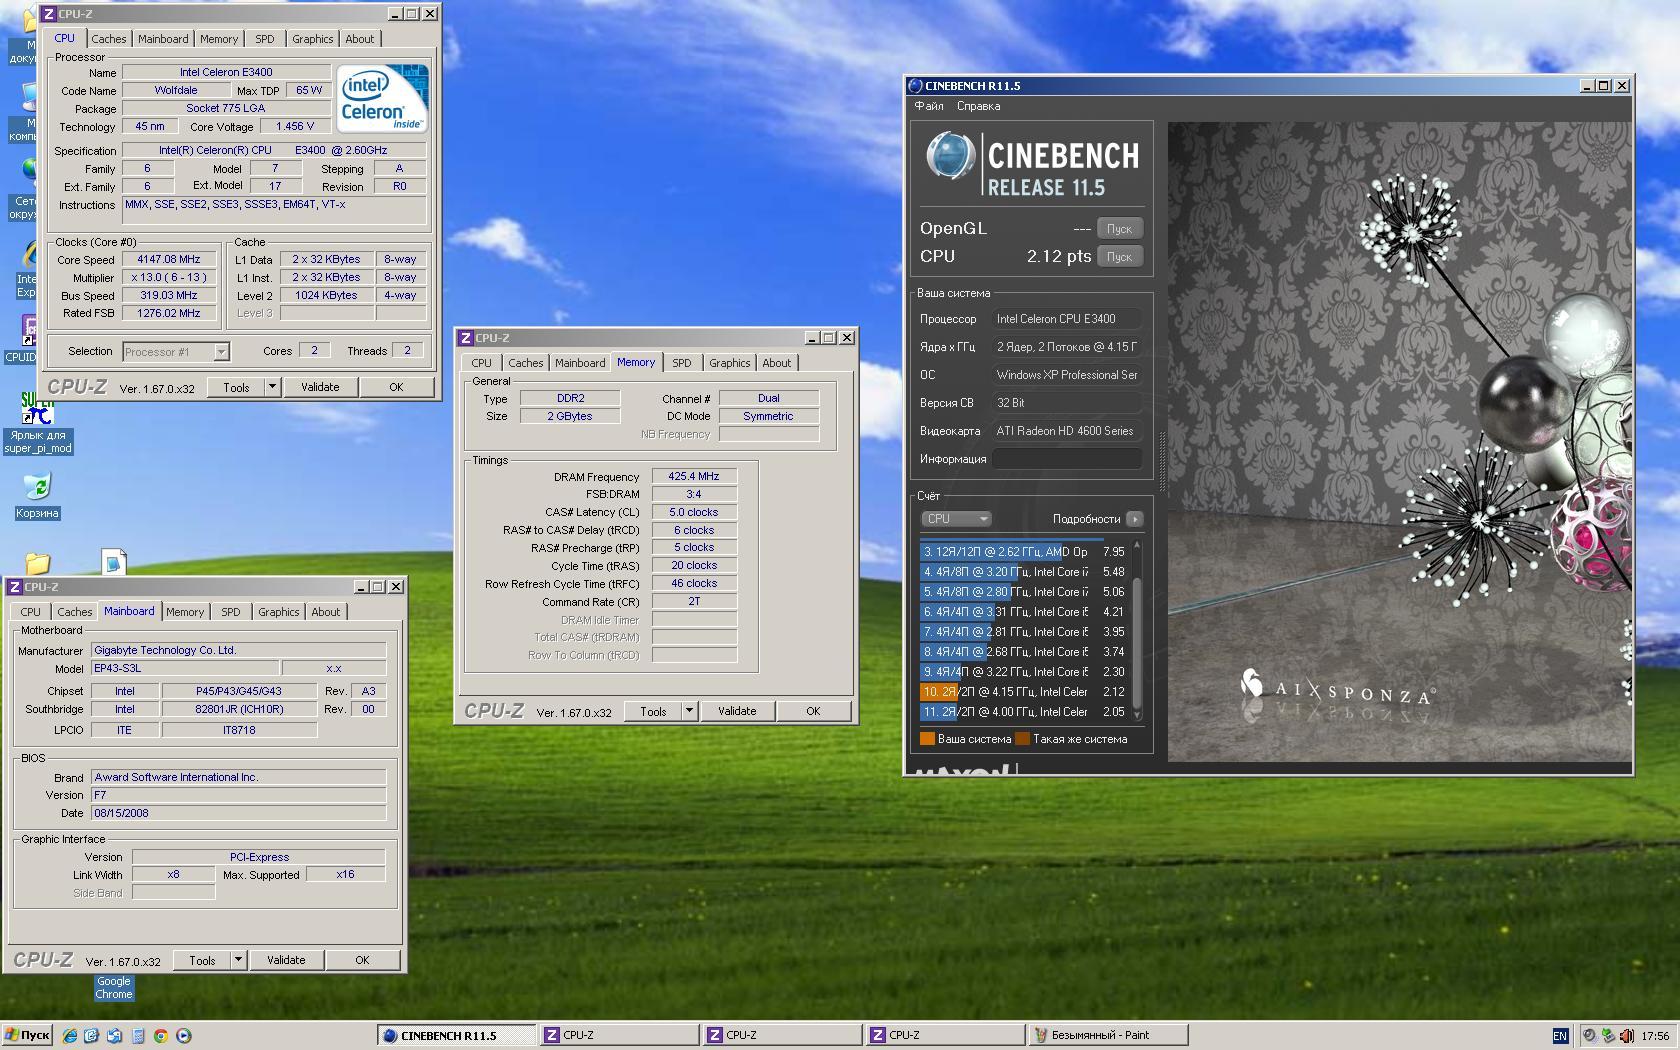Image resolution: width=1680 pixels, height=1050 pixels.
Task: Select ranking row 3 AMD Opteron 7.95
Action: [x=1024, y=552]
